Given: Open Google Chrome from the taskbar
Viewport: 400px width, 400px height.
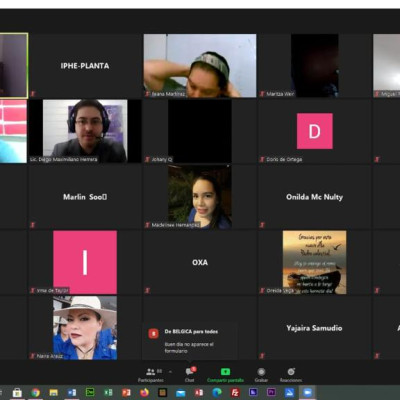Looking at the screenshot, I should pos(36,393).
